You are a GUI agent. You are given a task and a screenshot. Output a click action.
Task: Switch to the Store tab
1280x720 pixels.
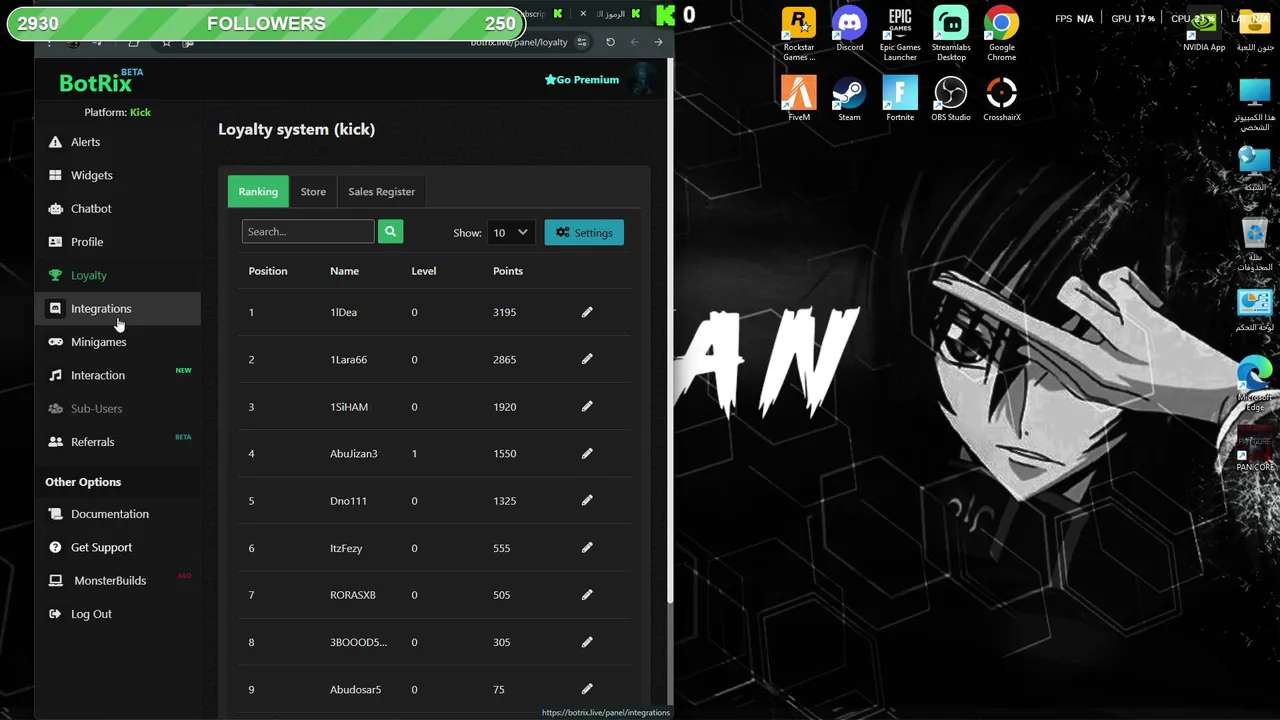coord(313,191)
